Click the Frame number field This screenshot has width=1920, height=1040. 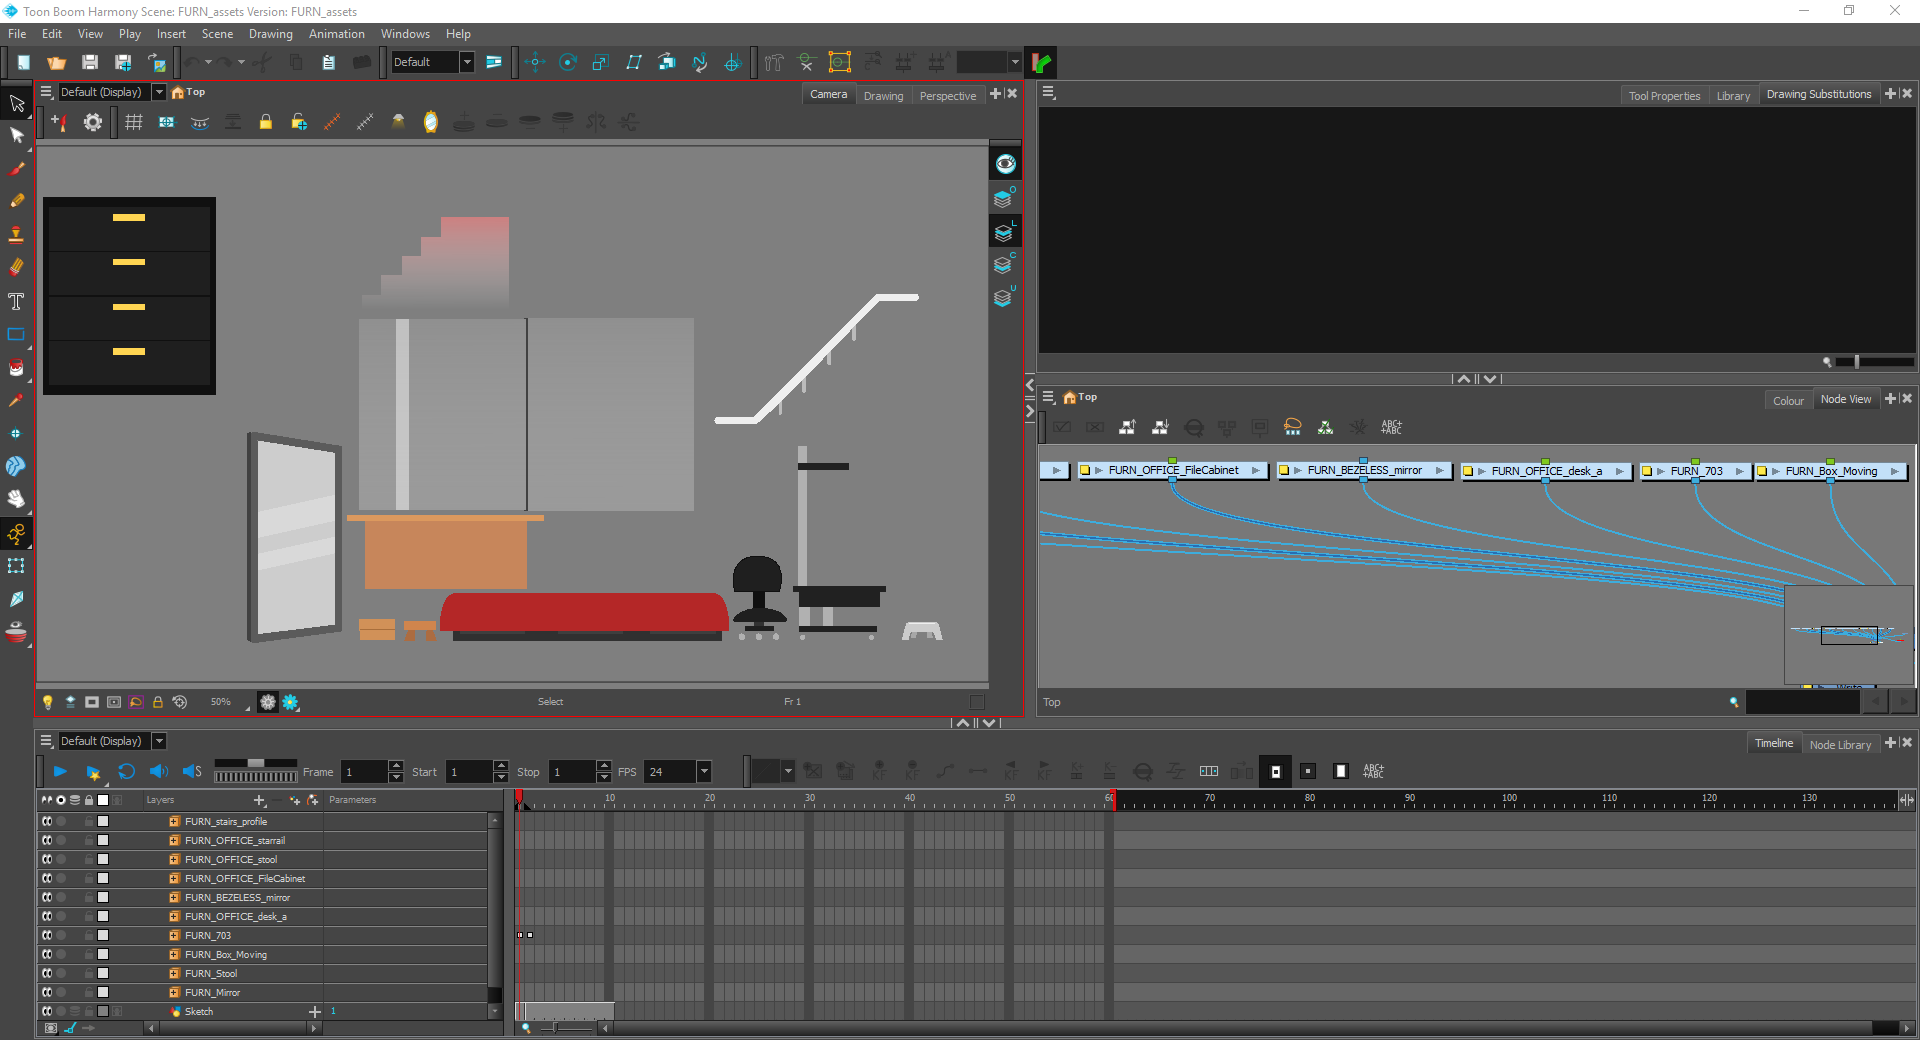[x=364, y=771]
